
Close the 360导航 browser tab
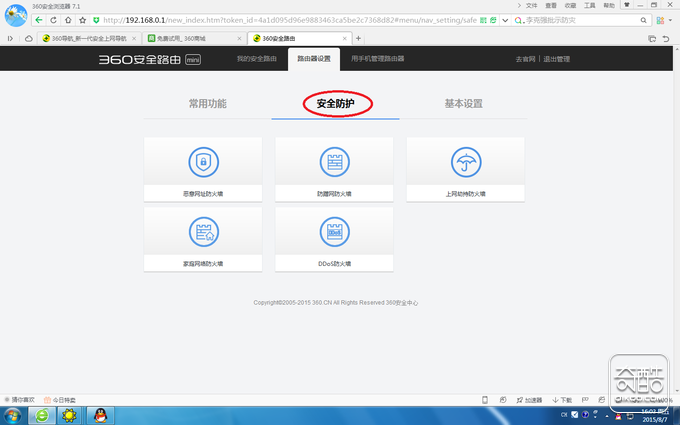click(134, 39)
